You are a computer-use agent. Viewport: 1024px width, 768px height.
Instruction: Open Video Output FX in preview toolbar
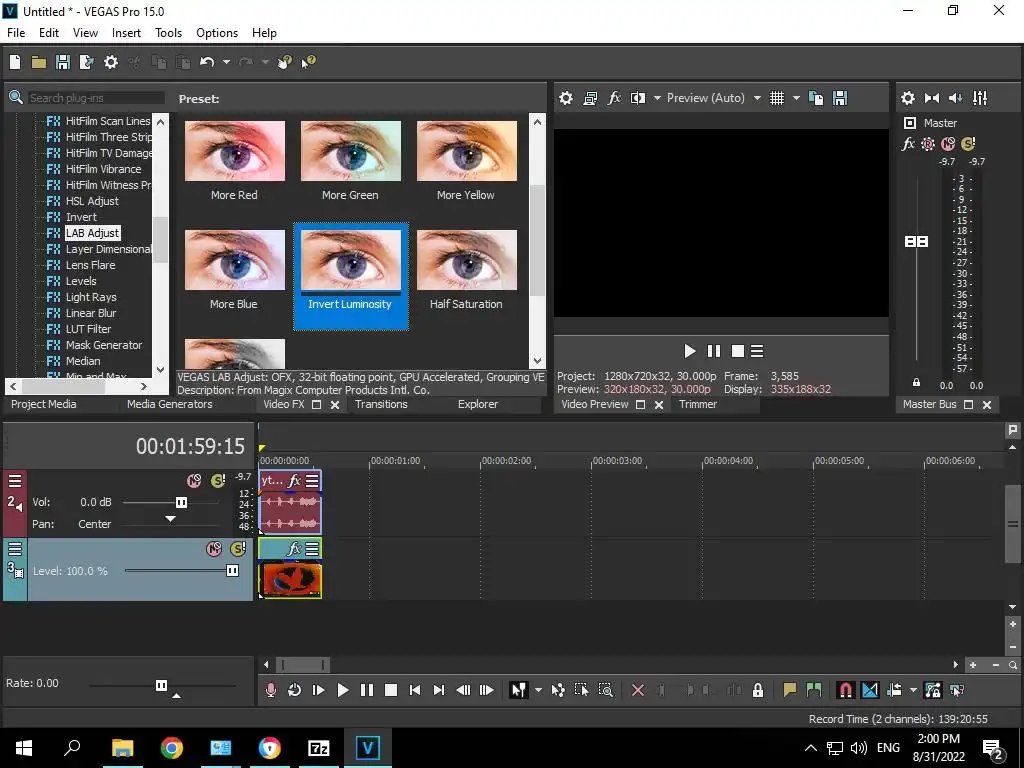tap(614, 98)
